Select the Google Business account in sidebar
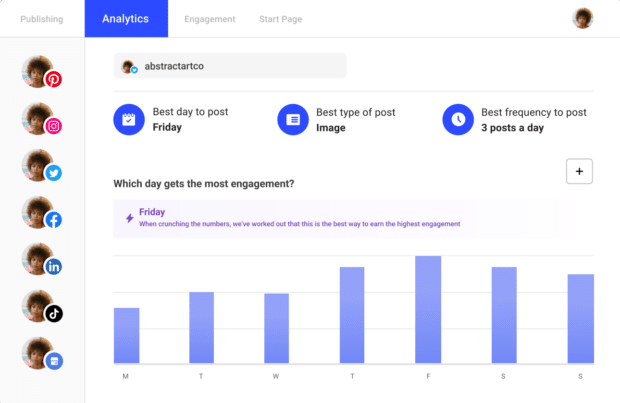This screenshot has height=403, width=620. 41,353
